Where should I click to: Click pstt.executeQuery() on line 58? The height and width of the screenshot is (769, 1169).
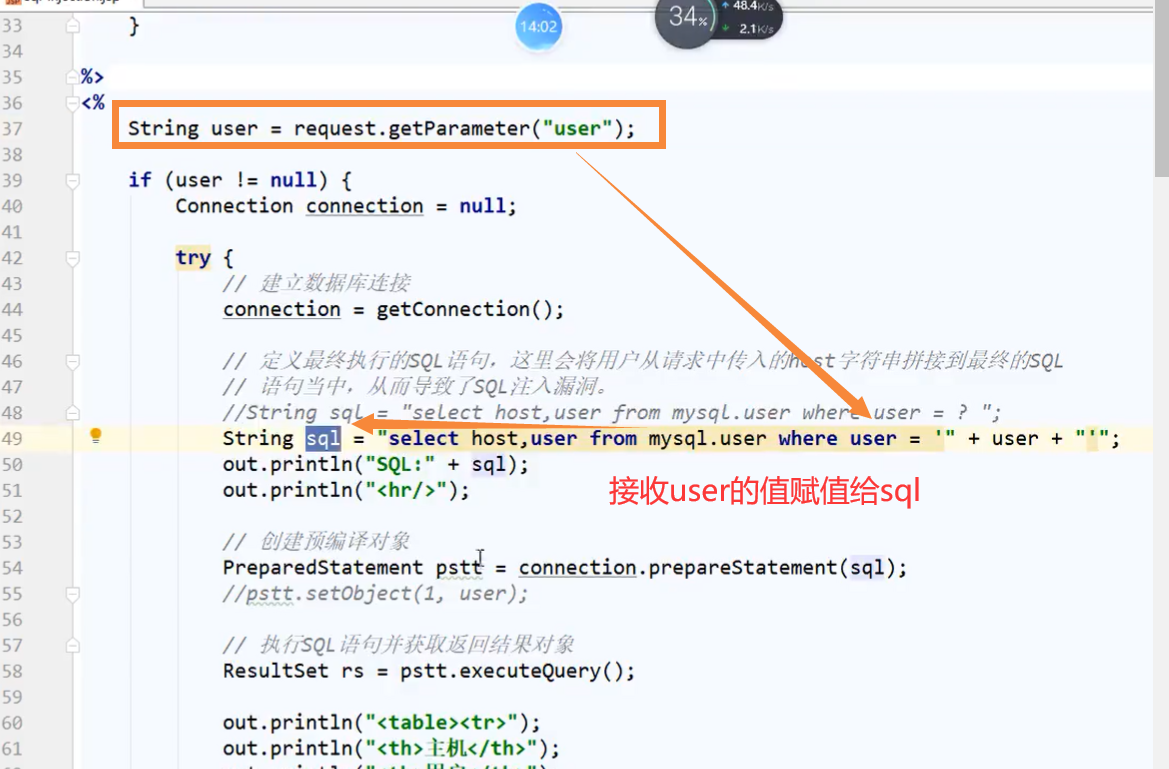[511, 671]
